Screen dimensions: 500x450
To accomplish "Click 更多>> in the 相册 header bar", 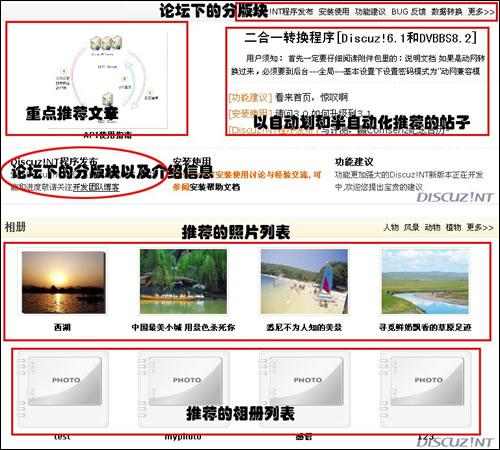I will [x=480, y=227].
